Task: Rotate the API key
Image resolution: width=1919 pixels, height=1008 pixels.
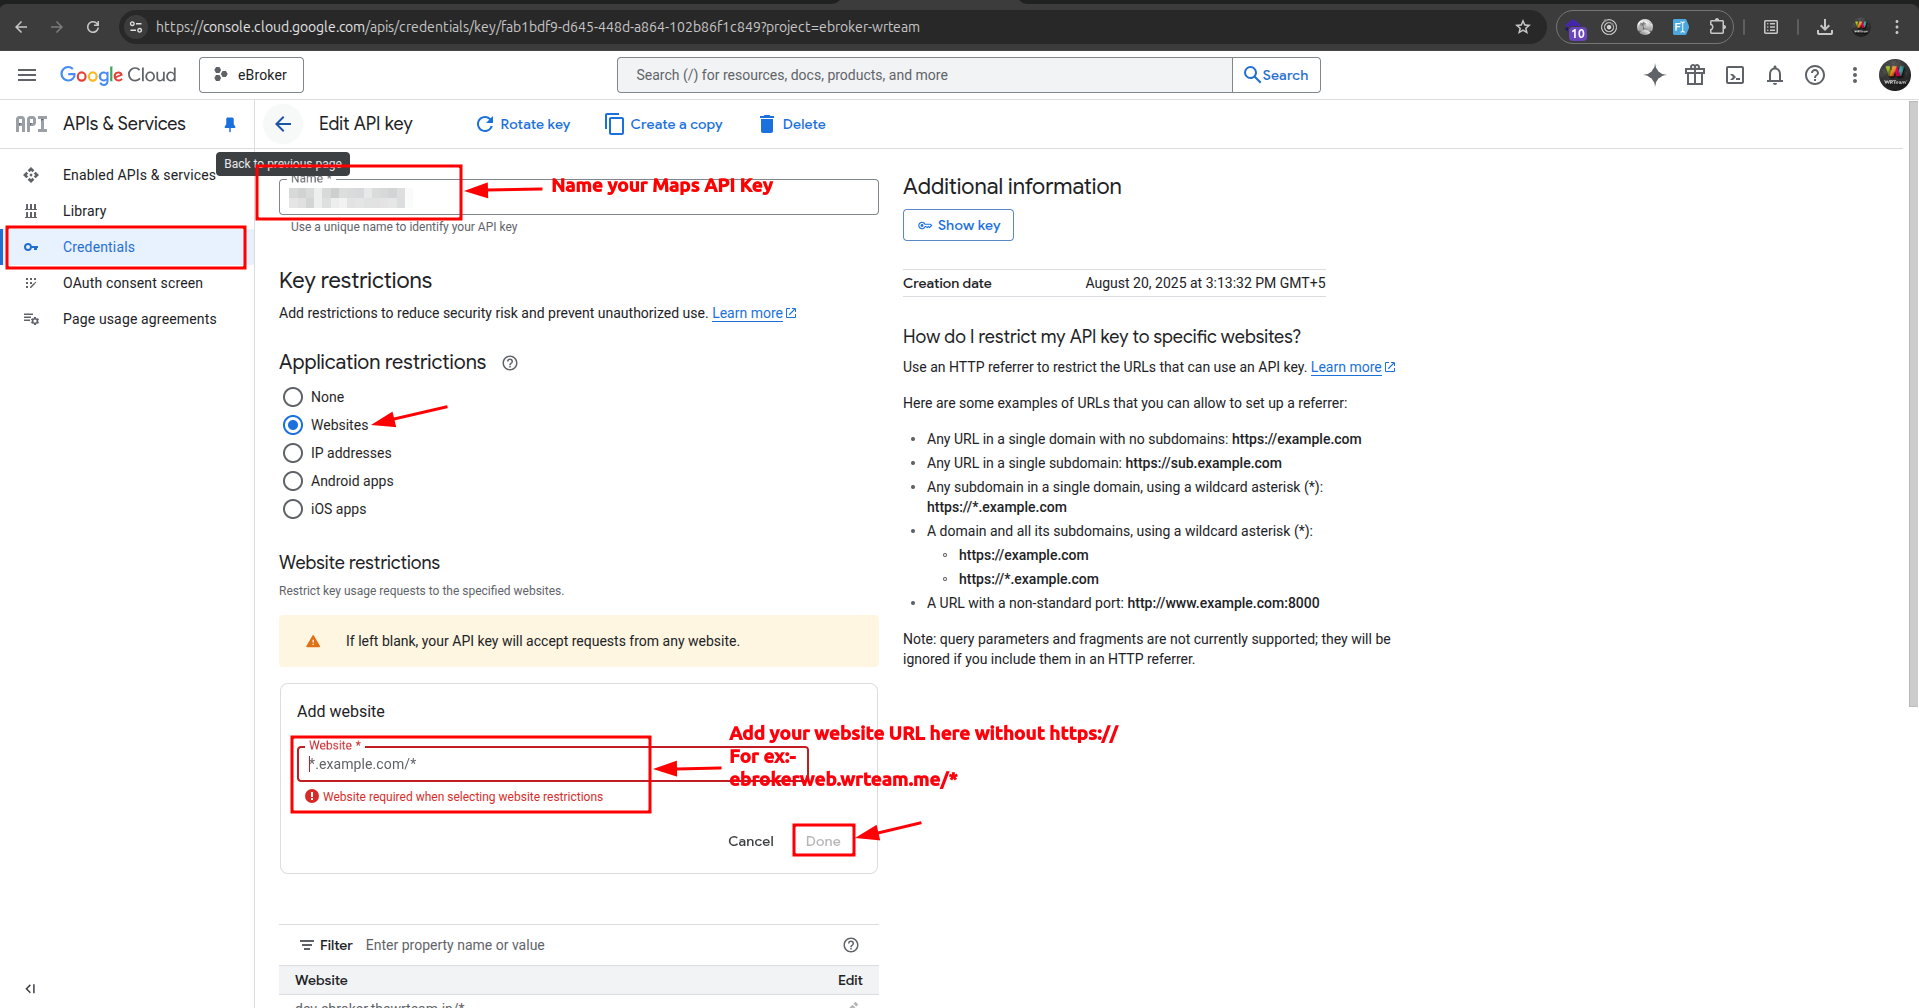Action: (x=523, y=124)
